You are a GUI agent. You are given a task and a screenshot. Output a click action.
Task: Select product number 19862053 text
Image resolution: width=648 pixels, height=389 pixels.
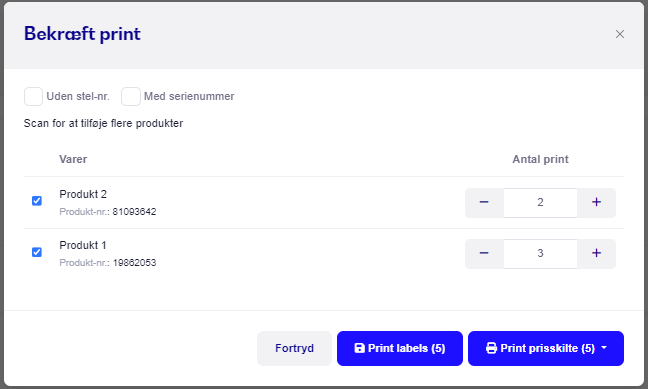coord(134,263)
